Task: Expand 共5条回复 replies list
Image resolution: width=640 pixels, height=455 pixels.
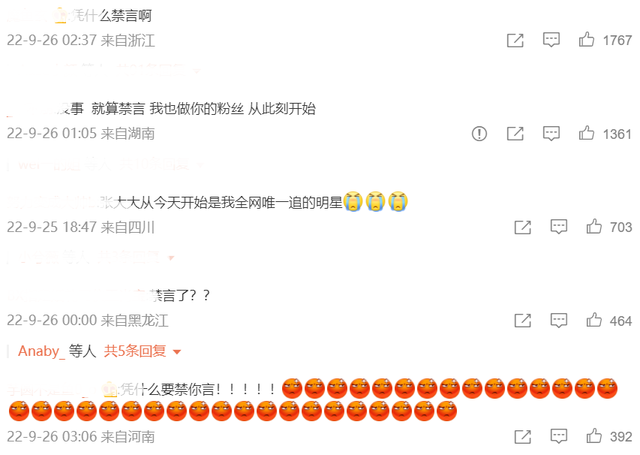Action: click(x=135, y=351)
